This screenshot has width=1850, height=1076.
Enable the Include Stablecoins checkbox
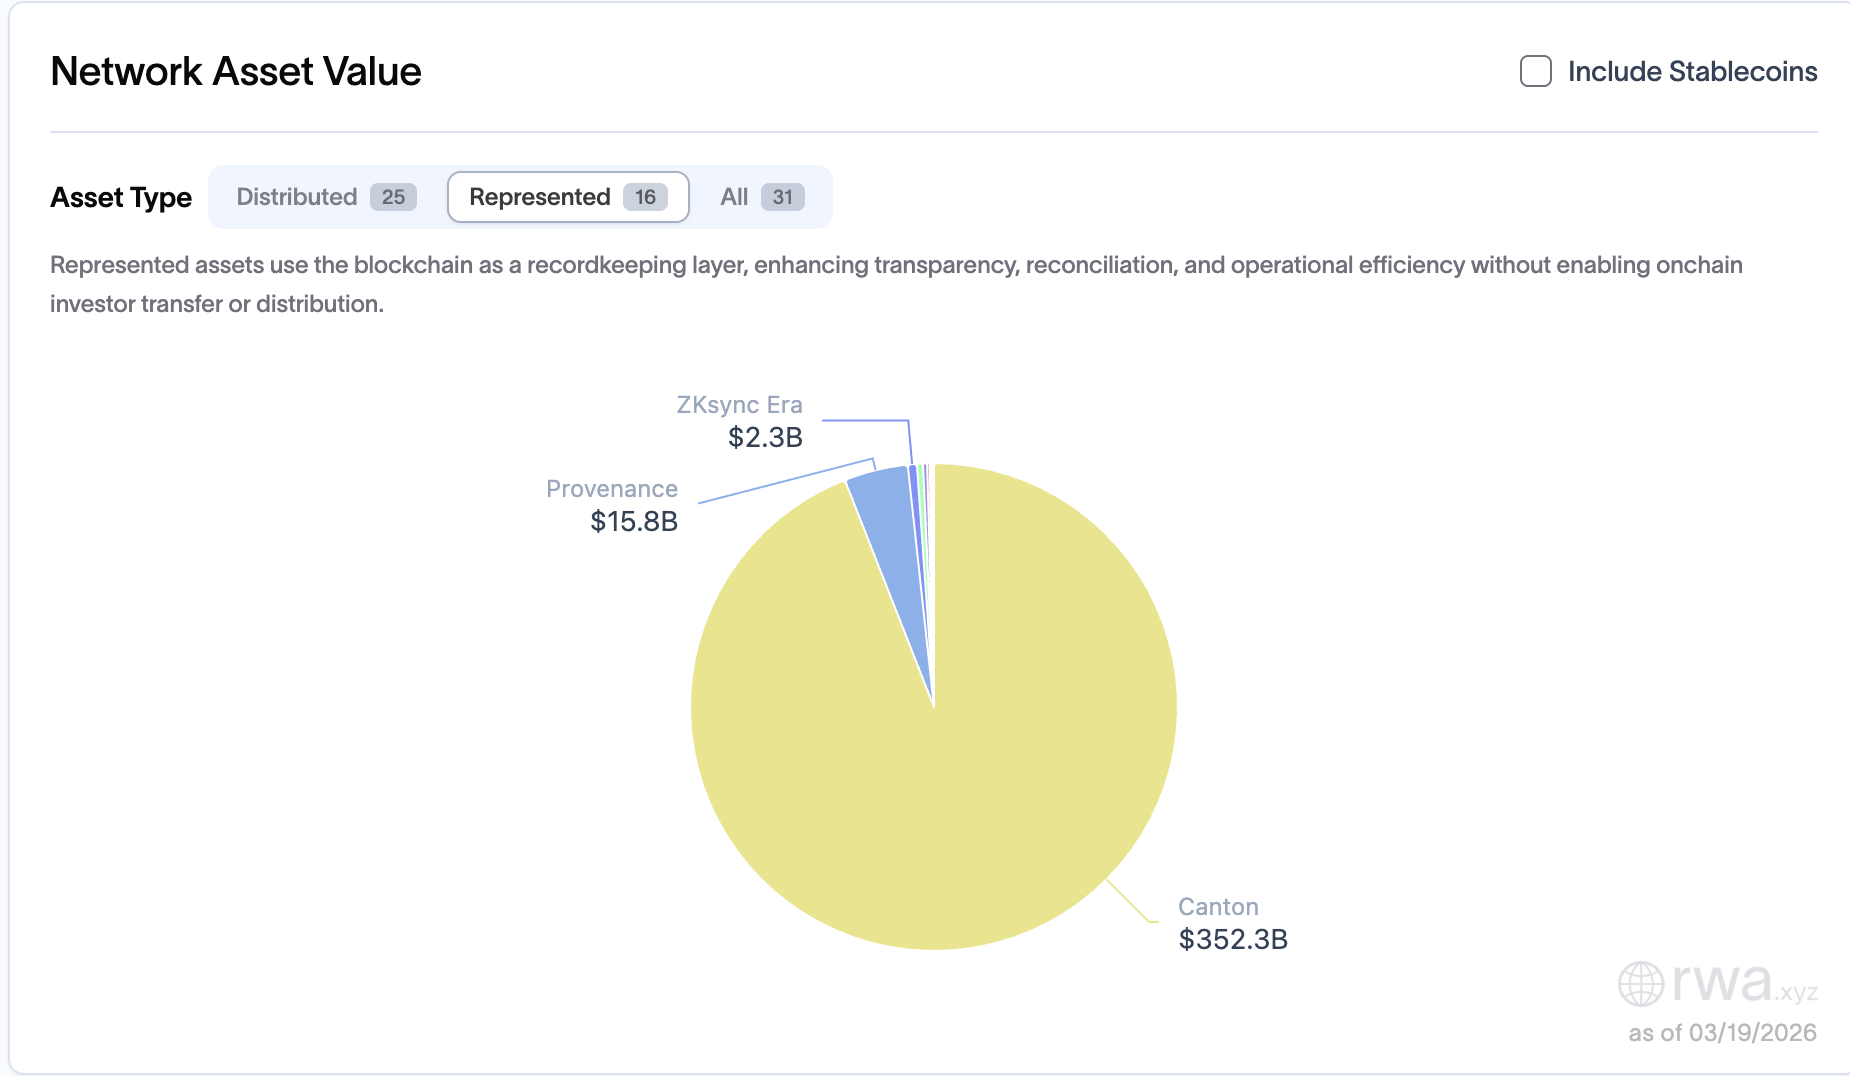(1535, 71)
